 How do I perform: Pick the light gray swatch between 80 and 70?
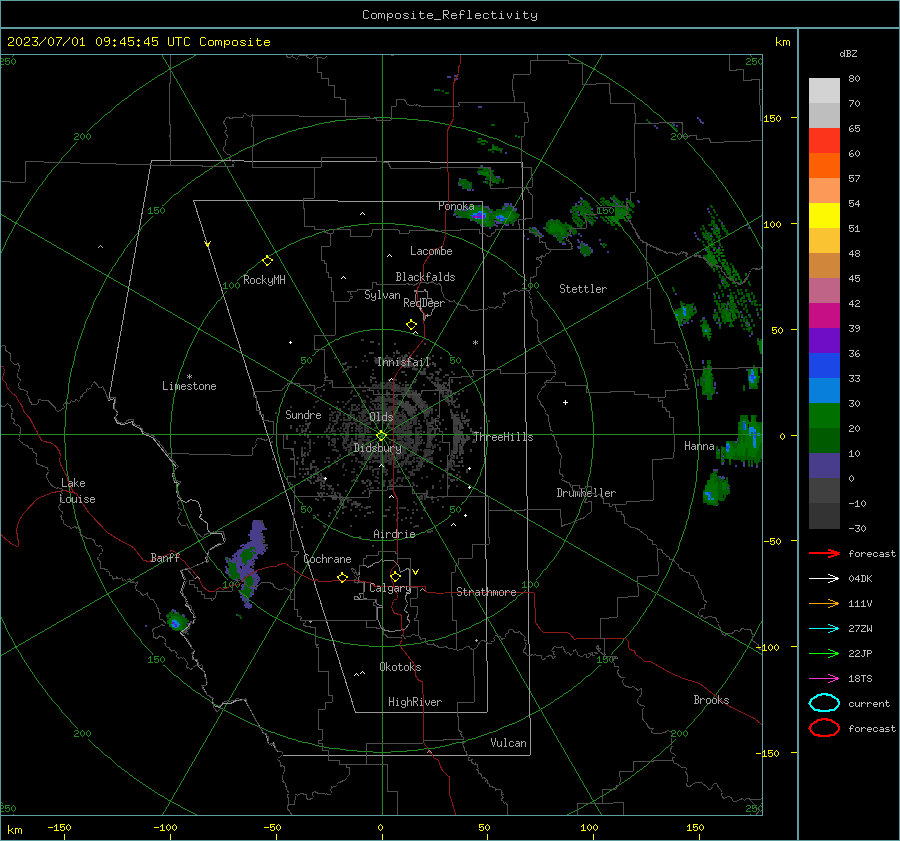click(x=824, y=90)
